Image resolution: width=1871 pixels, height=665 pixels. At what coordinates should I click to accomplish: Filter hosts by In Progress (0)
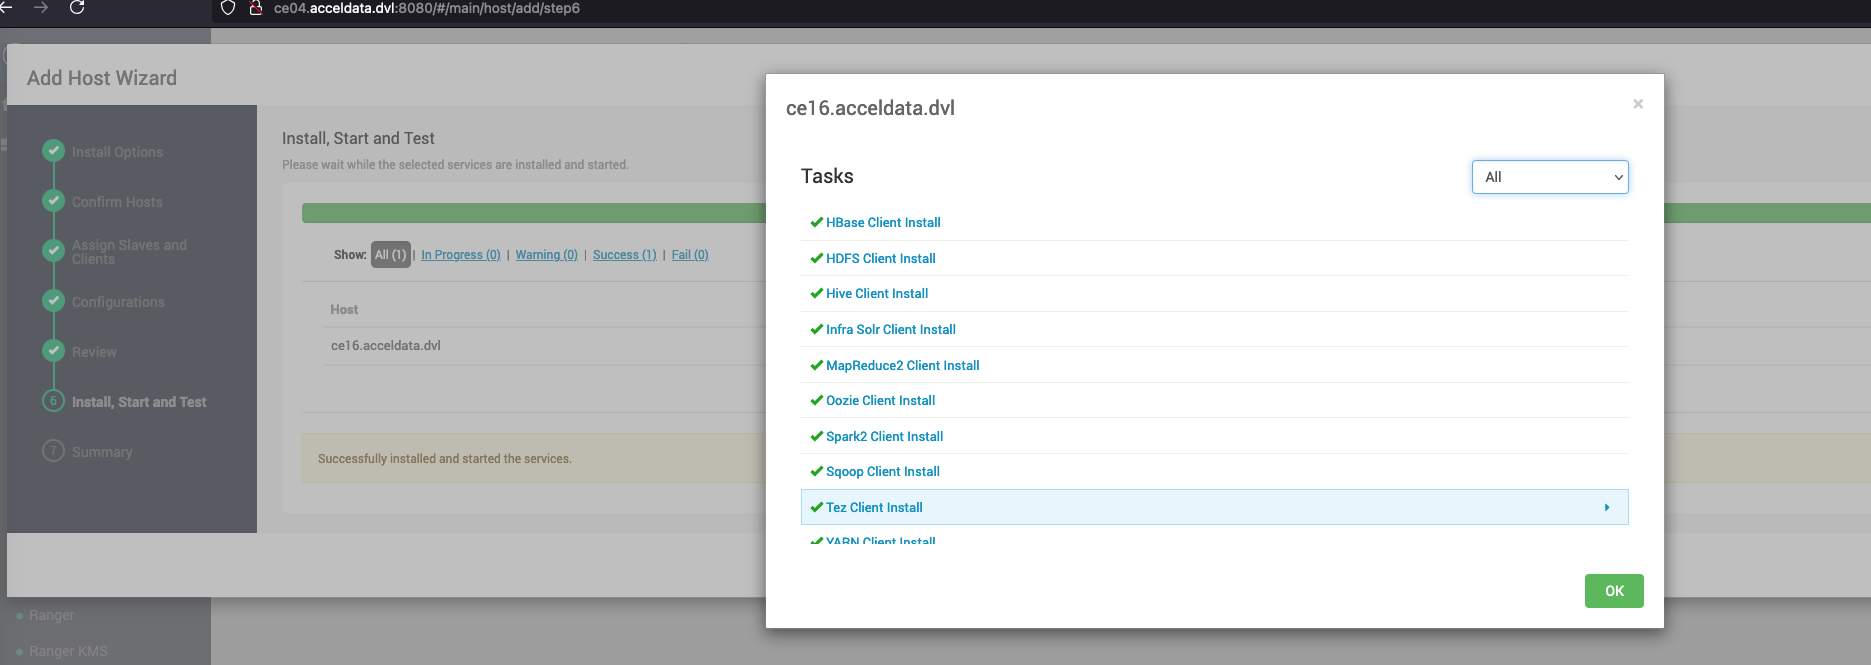click(x=461, y=255)
